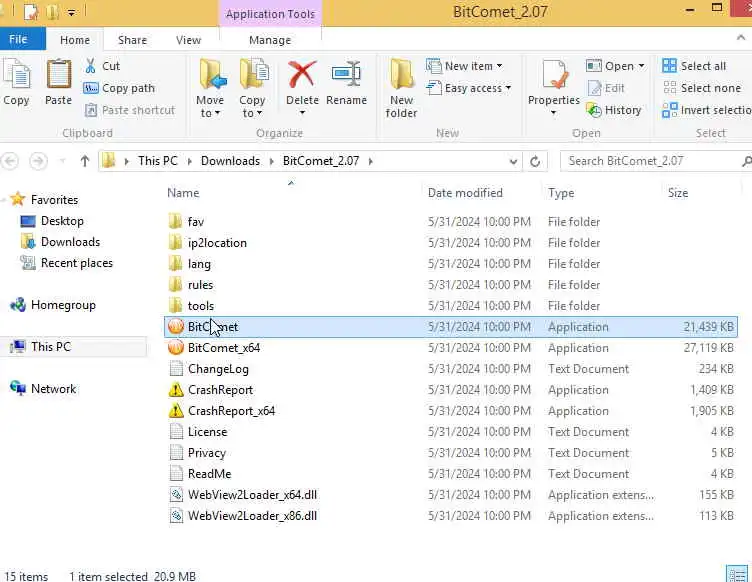The height and width of the screenshot is (582, 752).
Task: Switch to the View ribbon tab
Action: pyautogui.click(x=188, y=40)
